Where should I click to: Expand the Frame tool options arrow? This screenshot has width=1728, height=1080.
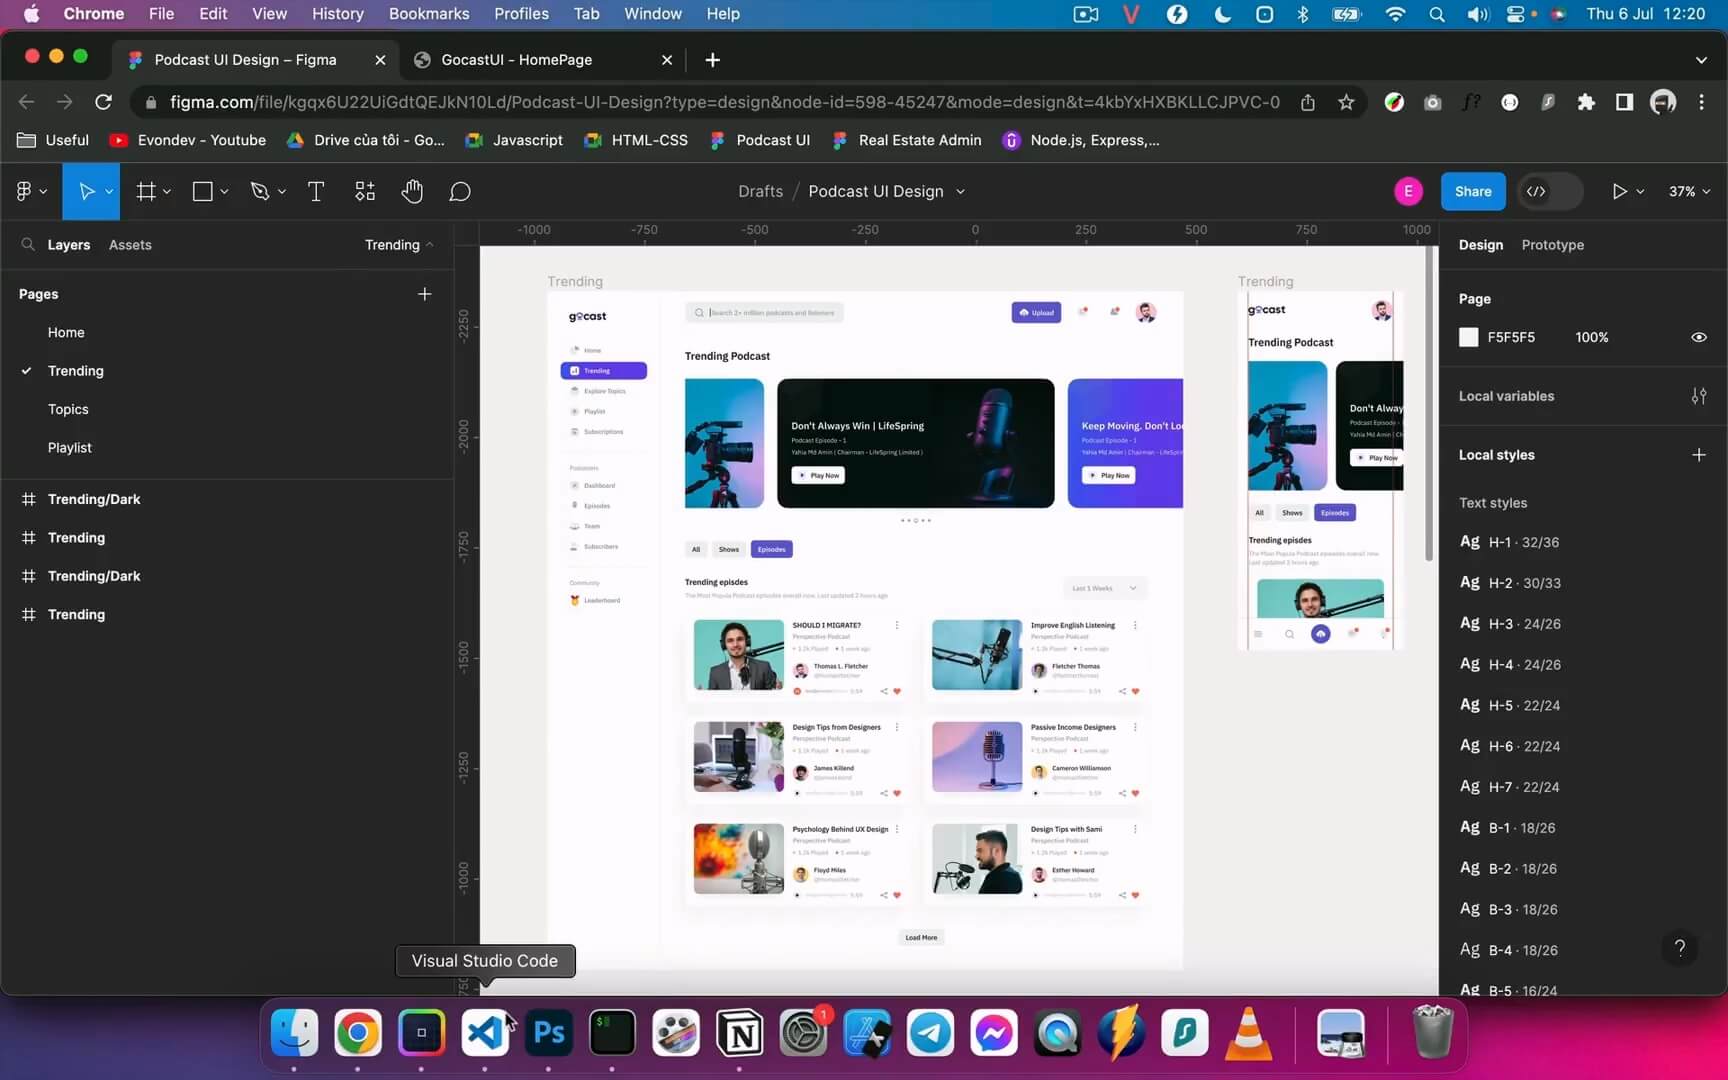(x=167, y=191)
